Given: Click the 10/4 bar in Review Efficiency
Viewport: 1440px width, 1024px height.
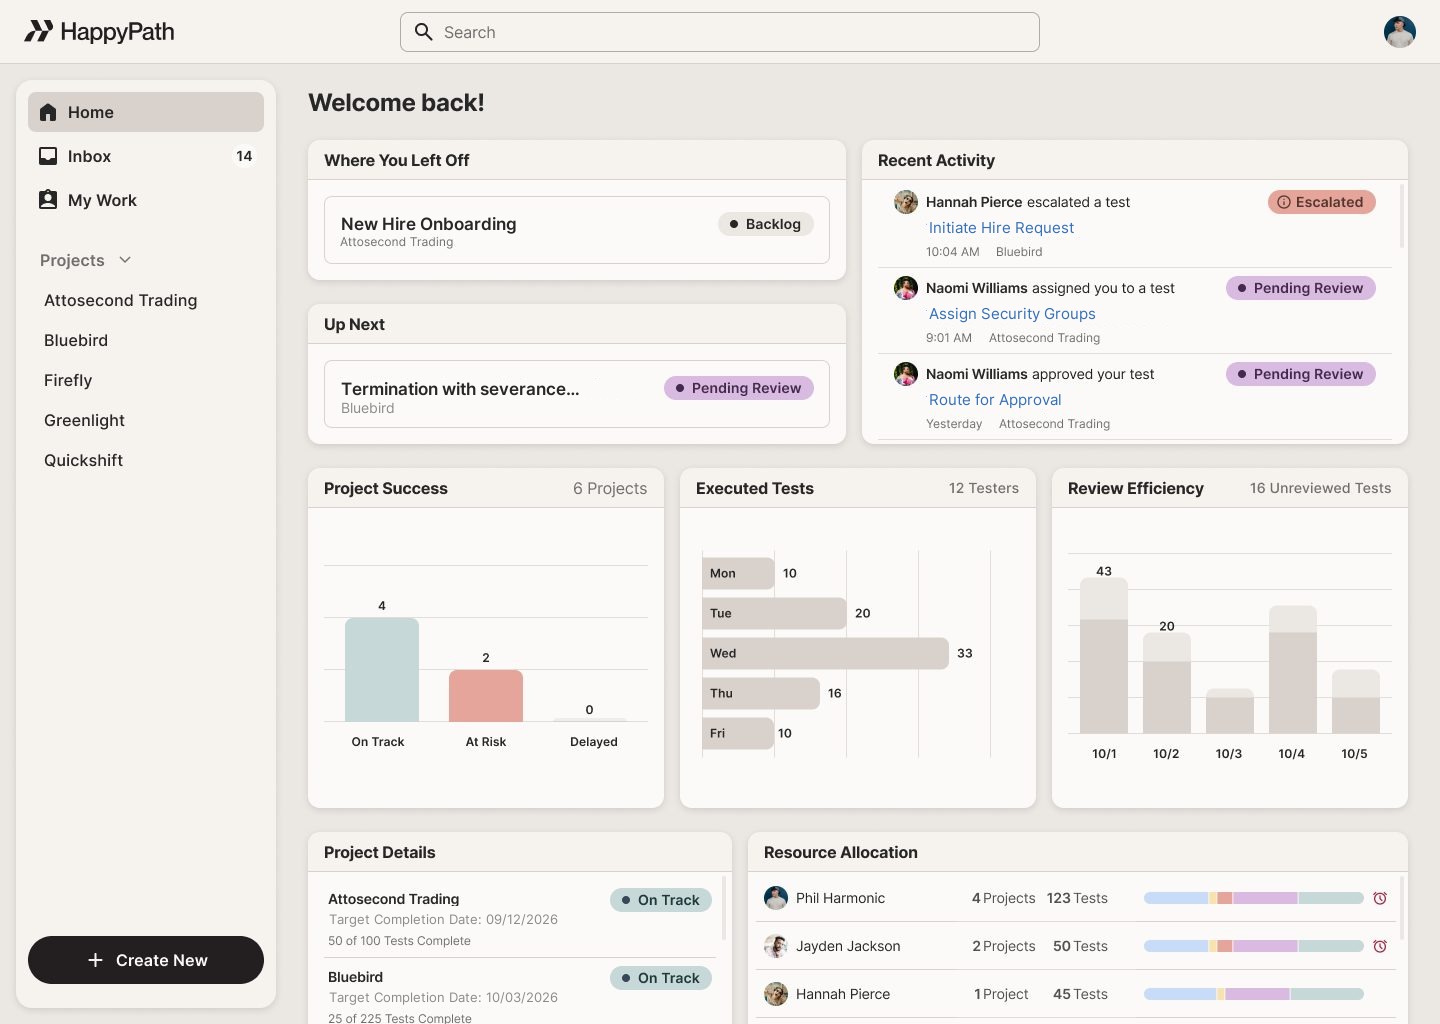Looking at the screenshot, I should [1293, 670].
